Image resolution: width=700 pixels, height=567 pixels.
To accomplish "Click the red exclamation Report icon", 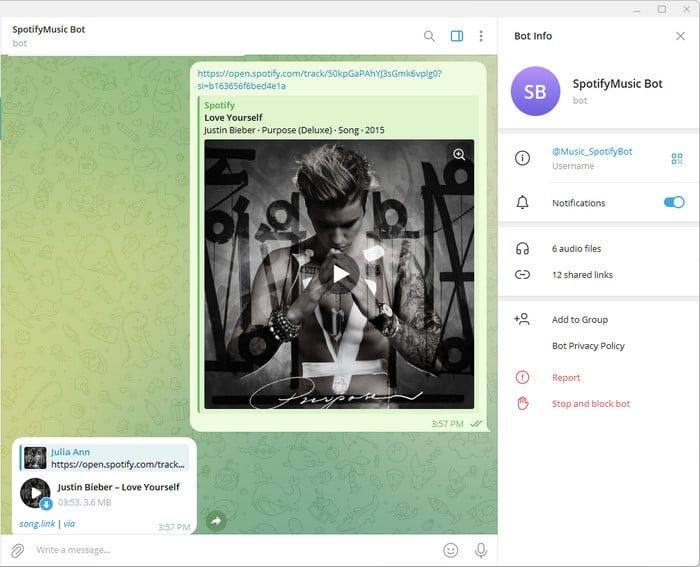I will coord(522,377).
